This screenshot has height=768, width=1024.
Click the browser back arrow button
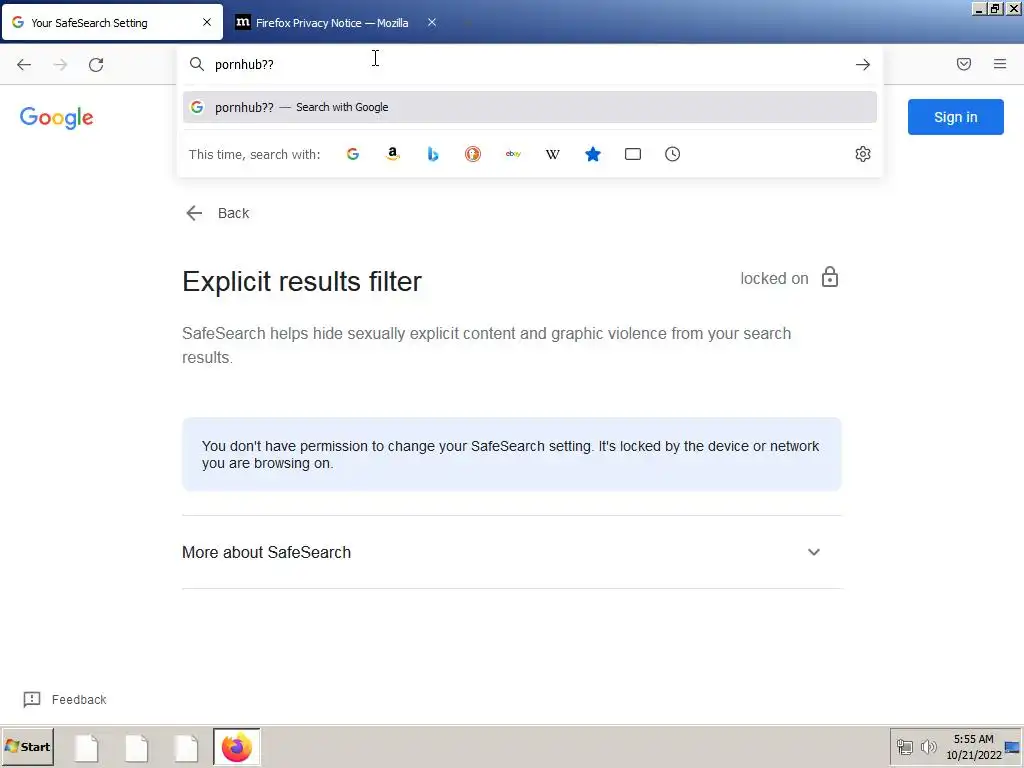point(24,65)
